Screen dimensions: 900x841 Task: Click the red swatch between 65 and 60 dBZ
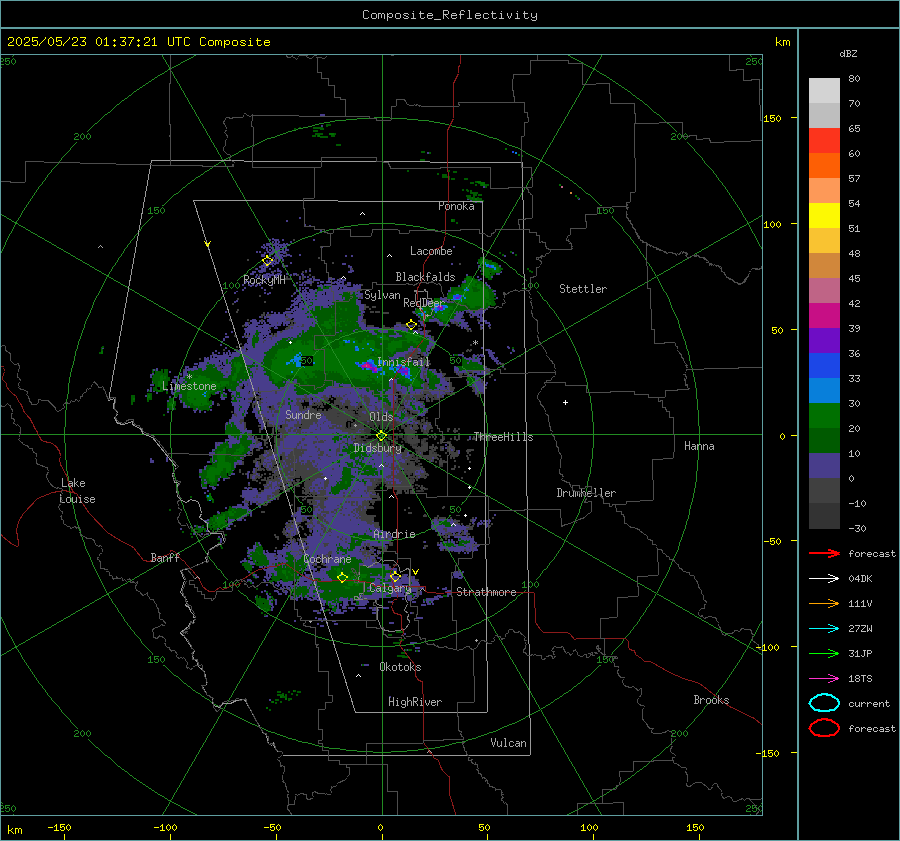pyautogui.click(x=824, y=141)
